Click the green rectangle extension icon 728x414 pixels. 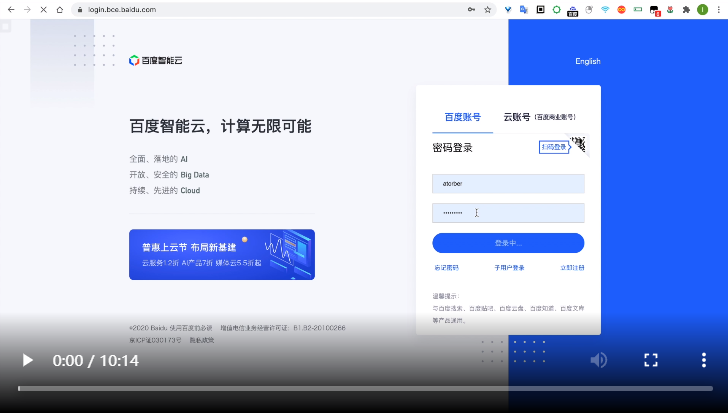tap(638, 9)
